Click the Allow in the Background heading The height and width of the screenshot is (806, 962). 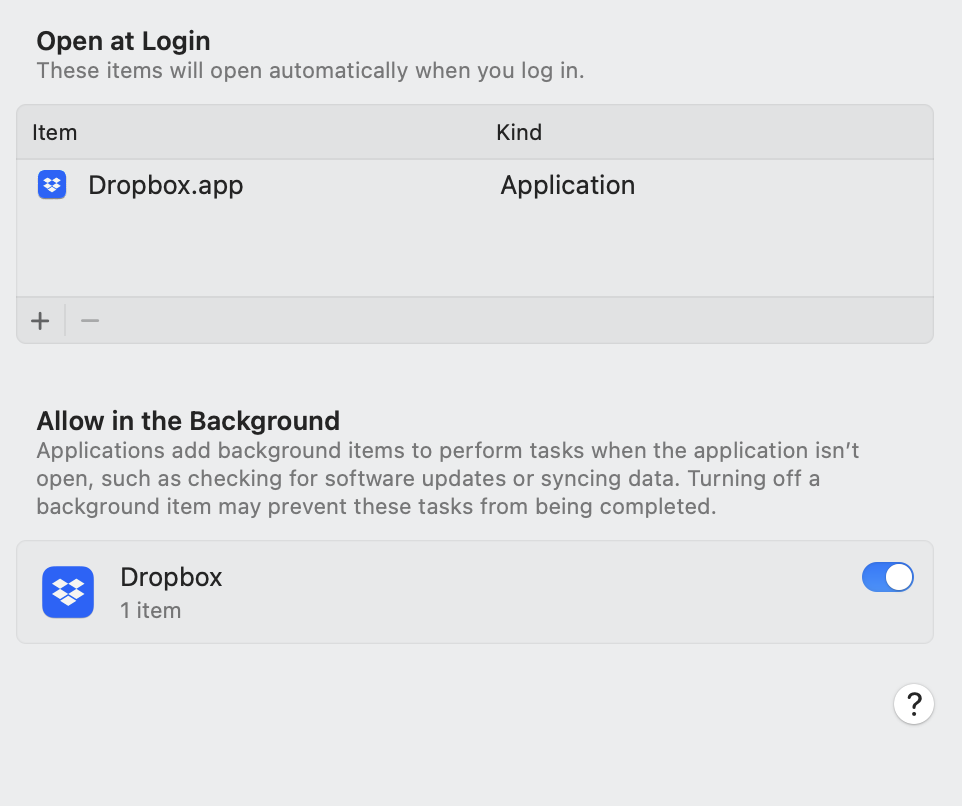(188, 420)
